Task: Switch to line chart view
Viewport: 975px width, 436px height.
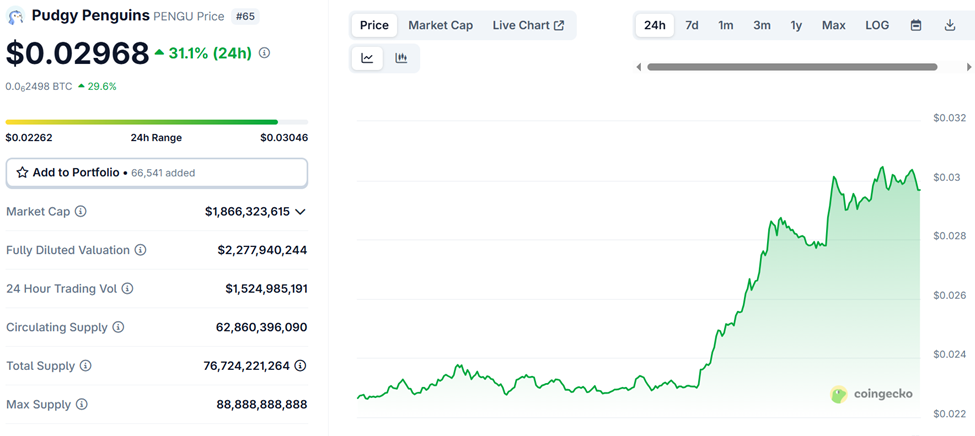Action: pyautogui.click(x=367, y=58)
